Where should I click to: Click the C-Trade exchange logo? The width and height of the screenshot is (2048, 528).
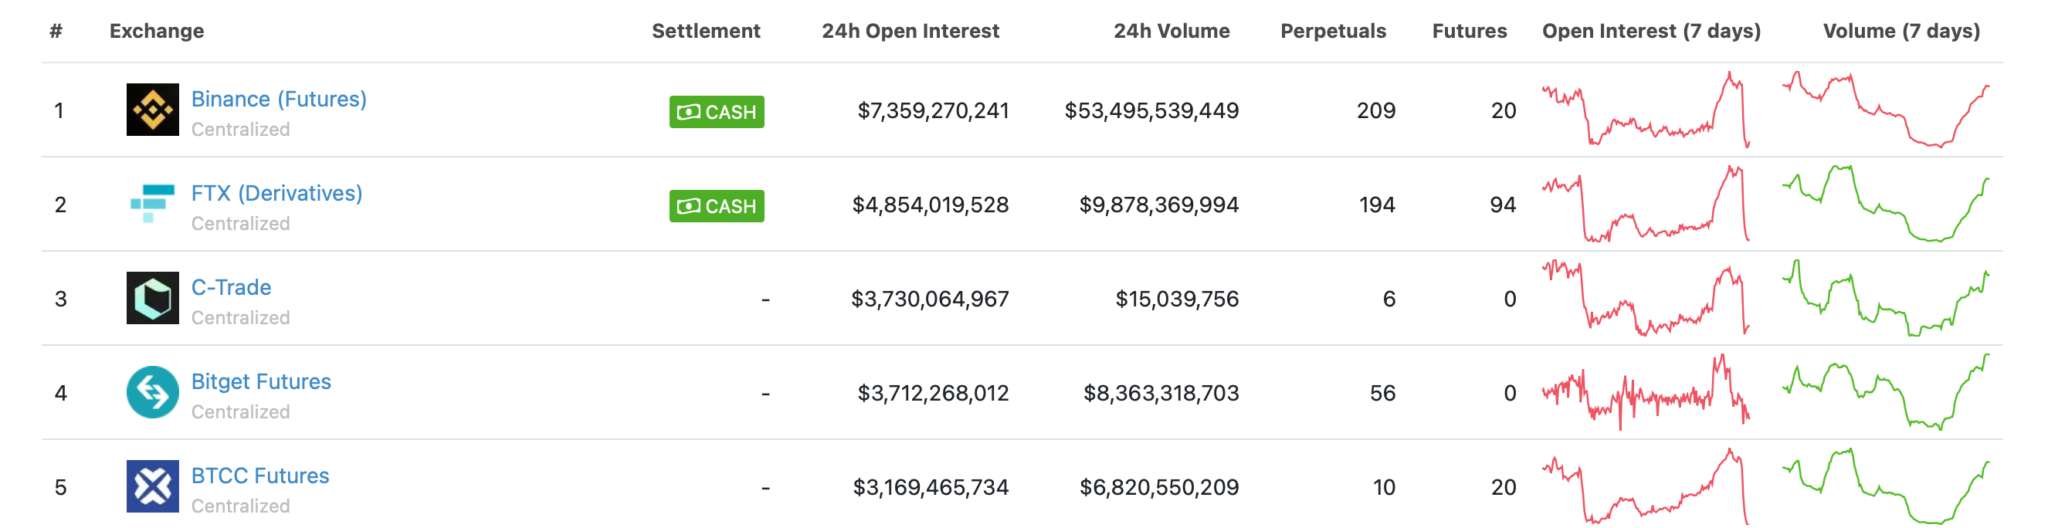coord(152,298)
